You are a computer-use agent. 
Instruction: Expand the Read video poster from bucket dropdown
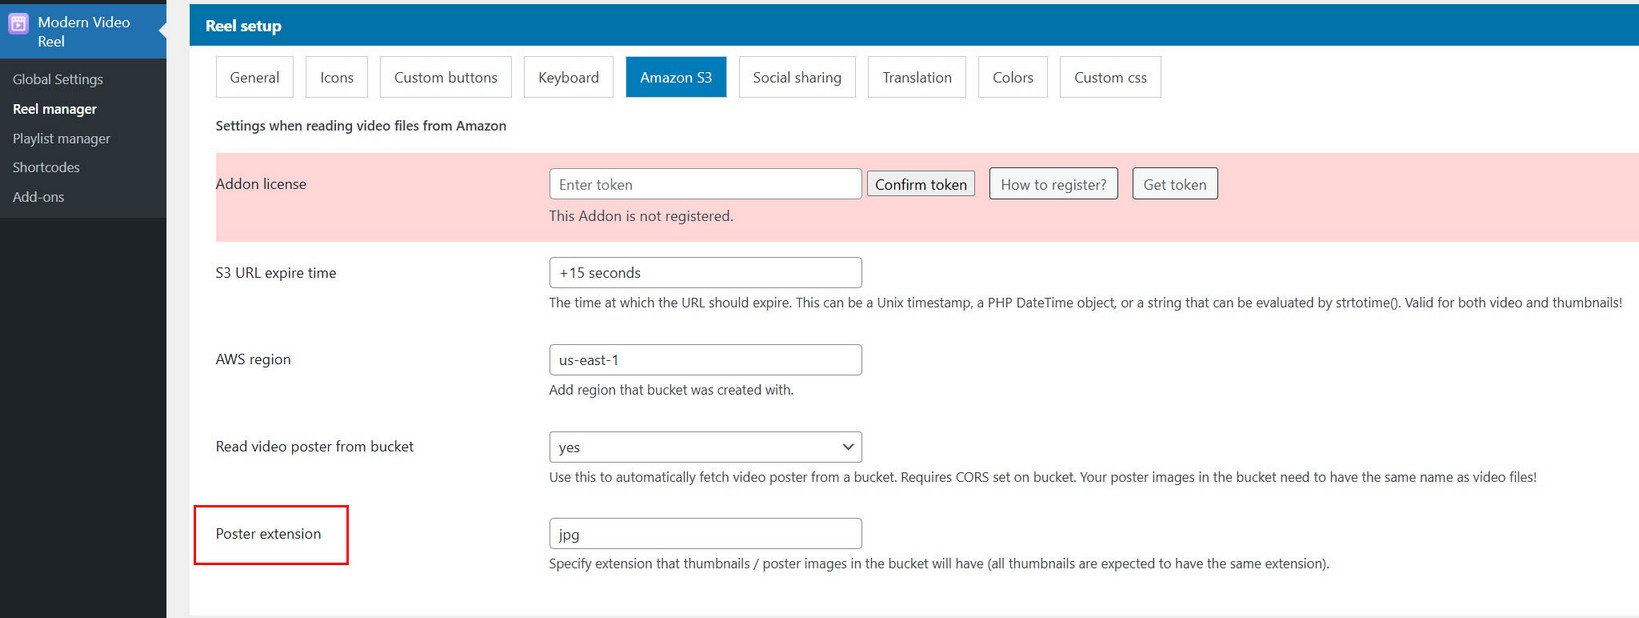(705, 447)
